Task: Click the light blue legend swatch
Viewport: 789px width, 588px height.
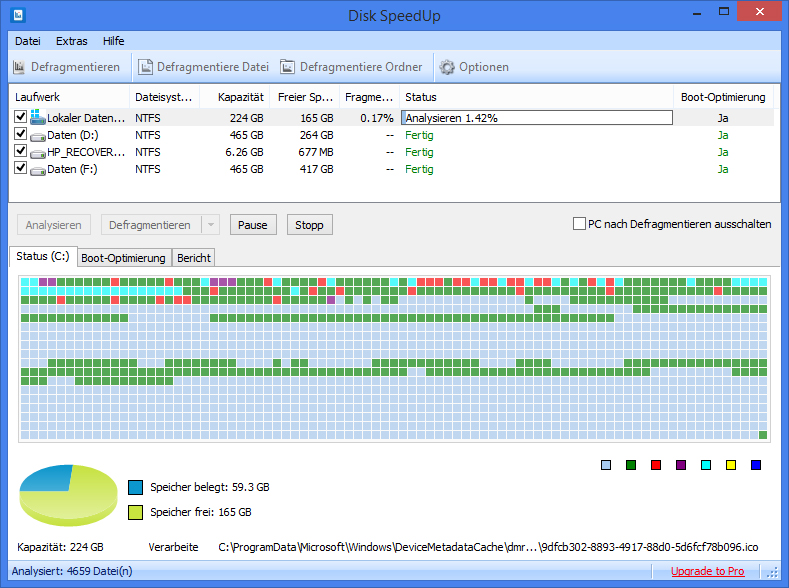Action: pos(606,465)
